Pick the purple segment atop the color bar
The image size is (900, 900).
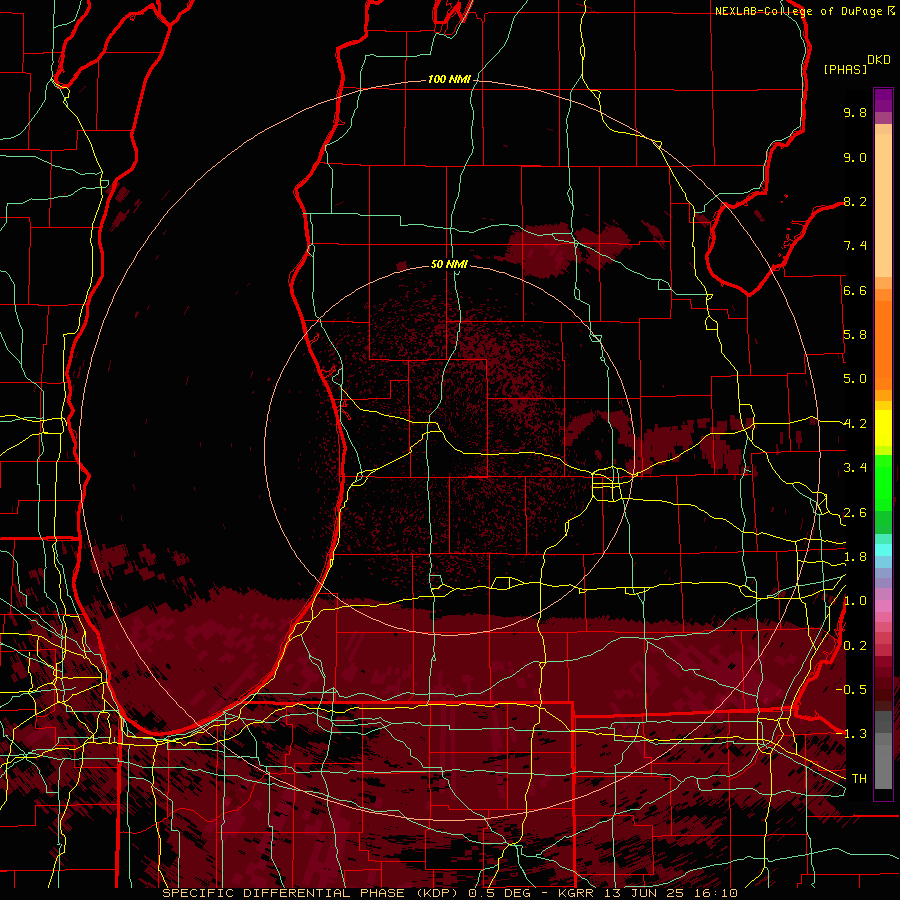(x=883, y=100)
